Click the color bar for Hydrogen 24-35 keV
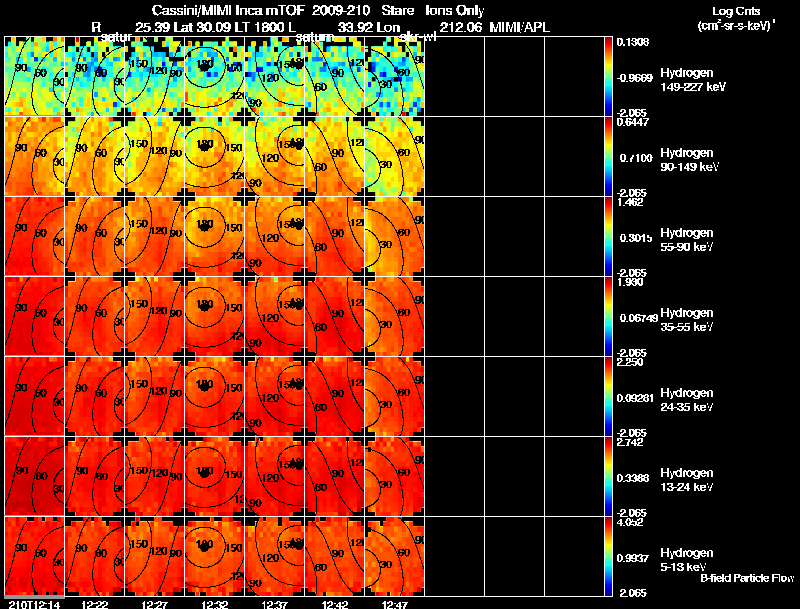Screen dimensions: 800x609 point(608,396)
